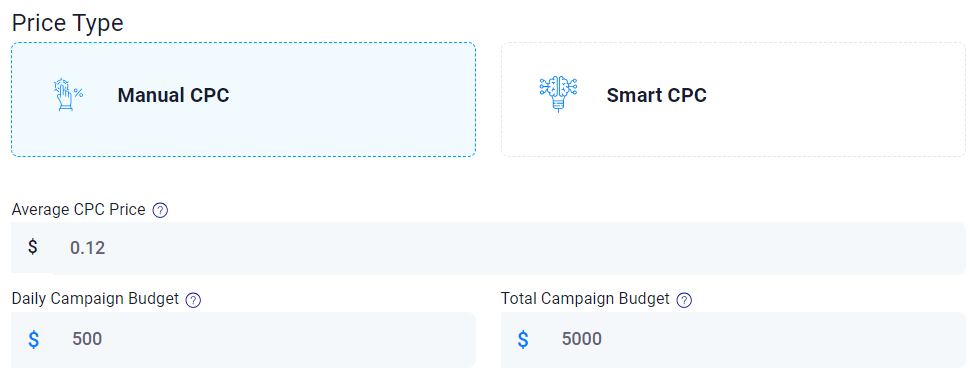
Task: Place cursor on the 0.12 value
Action: 88,249
